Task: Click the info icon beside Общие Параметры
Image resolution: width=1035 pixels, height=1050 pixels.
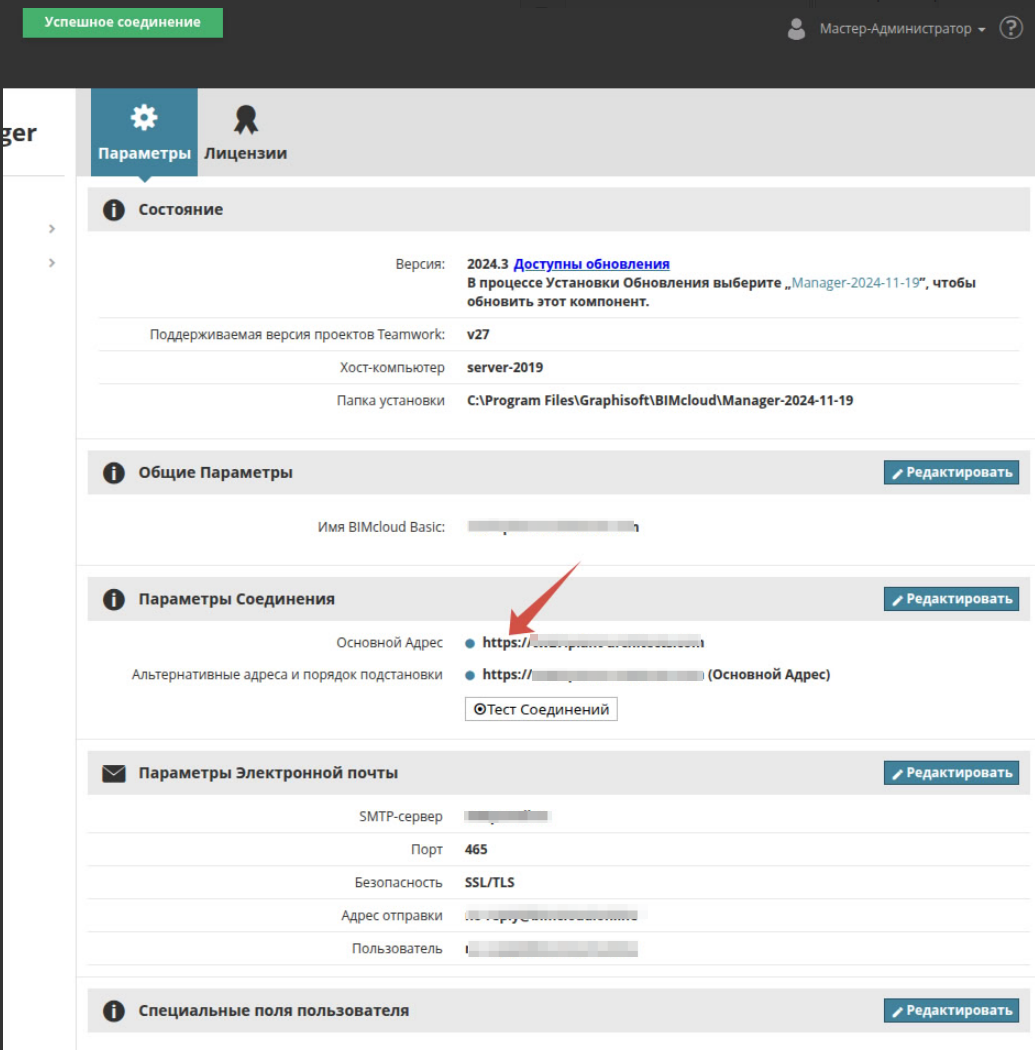Action: click(x=114, y=472)
